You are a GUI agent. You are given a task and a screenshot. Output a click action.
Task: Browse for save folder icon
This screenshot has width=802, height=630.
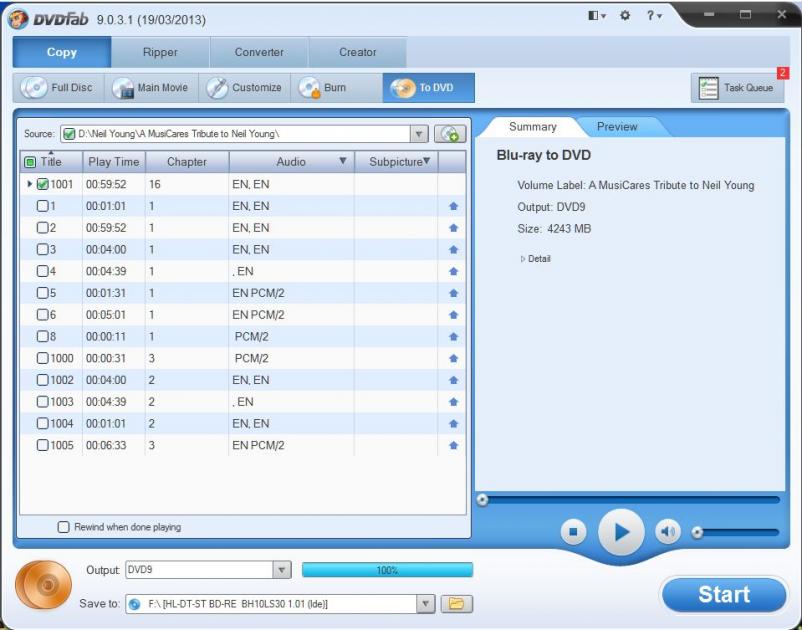(456, 604)
